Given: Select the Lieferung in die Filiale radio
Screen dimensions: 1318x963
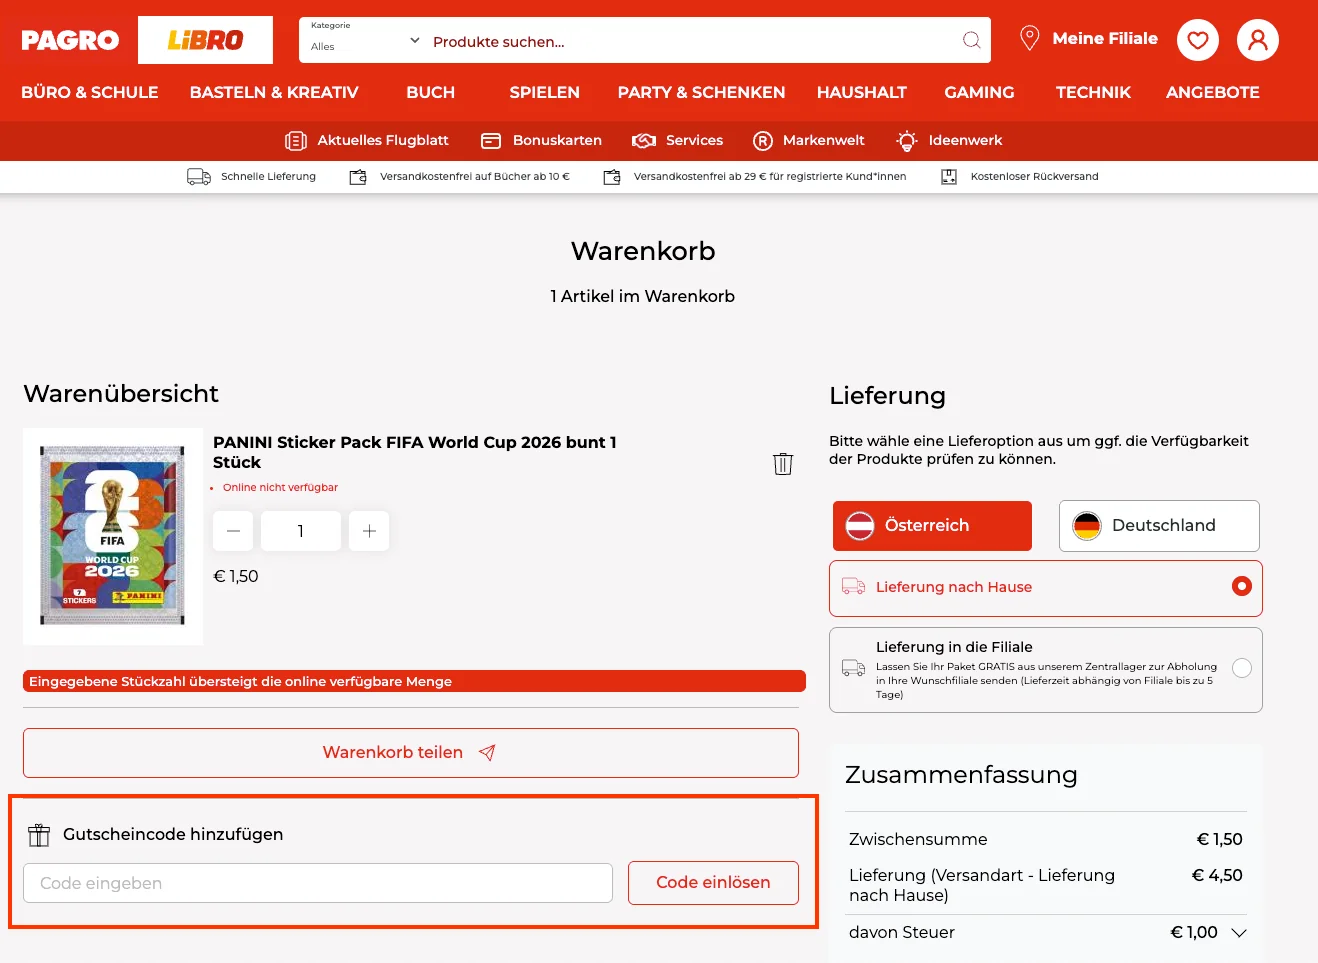Looking at the screenshot, I should 1242,668.
